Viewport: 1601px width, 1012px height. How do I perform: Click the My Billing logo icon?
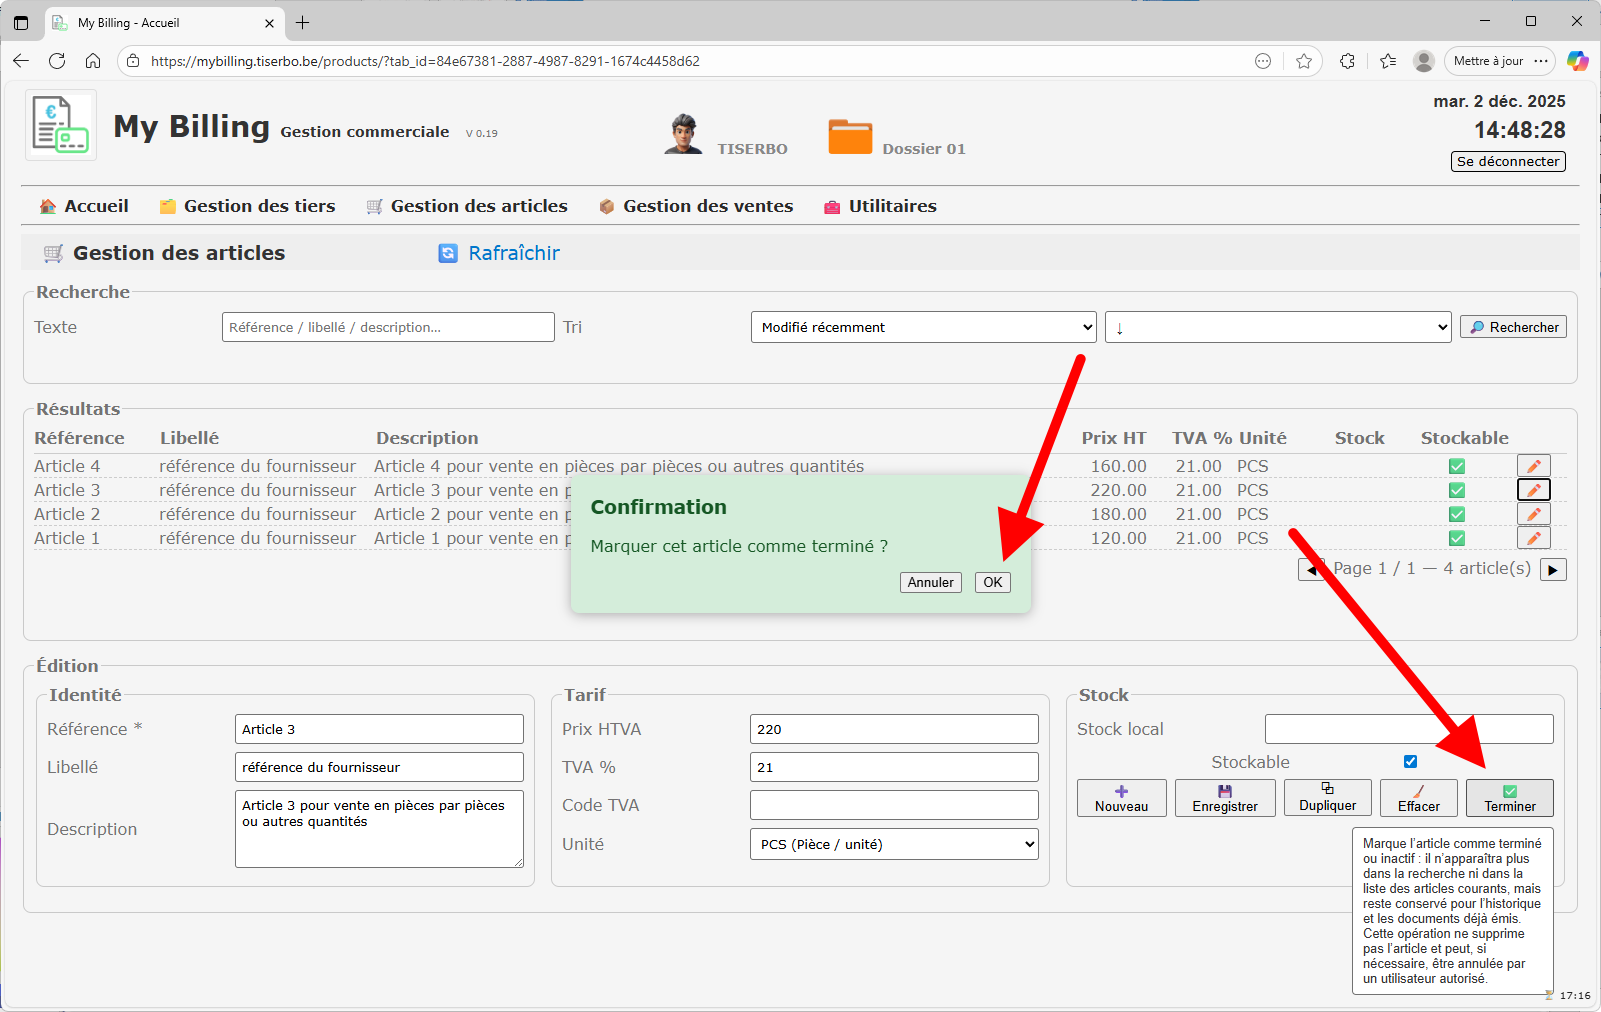[61, 125]
